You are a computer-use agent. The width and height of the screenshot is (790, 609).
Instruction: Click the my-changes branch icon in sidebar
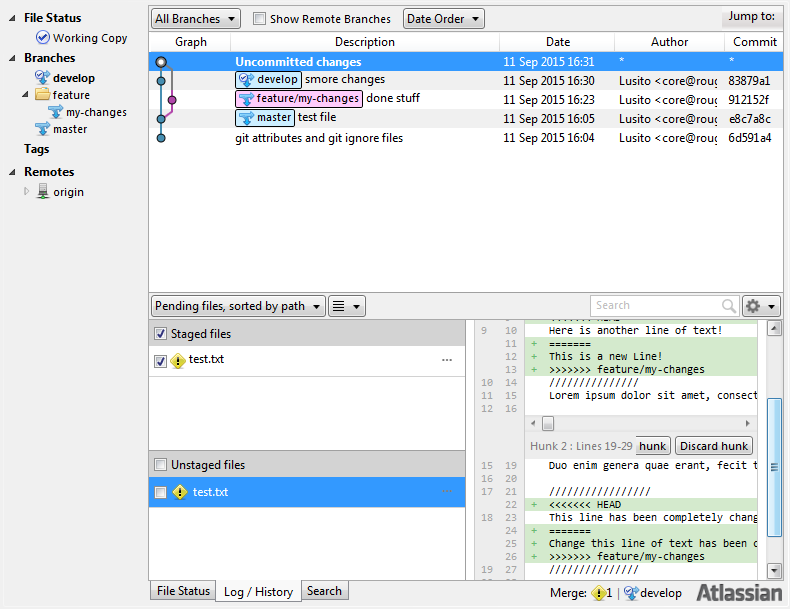tap(55, 112)
